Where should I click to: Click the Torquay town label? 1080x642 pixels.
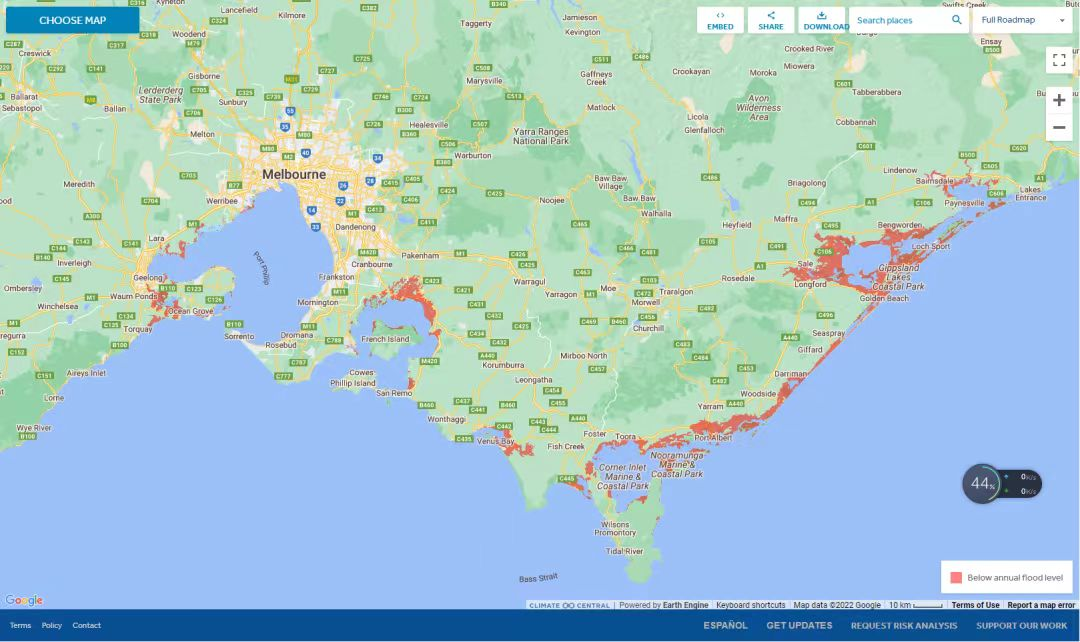pos(138,329)
